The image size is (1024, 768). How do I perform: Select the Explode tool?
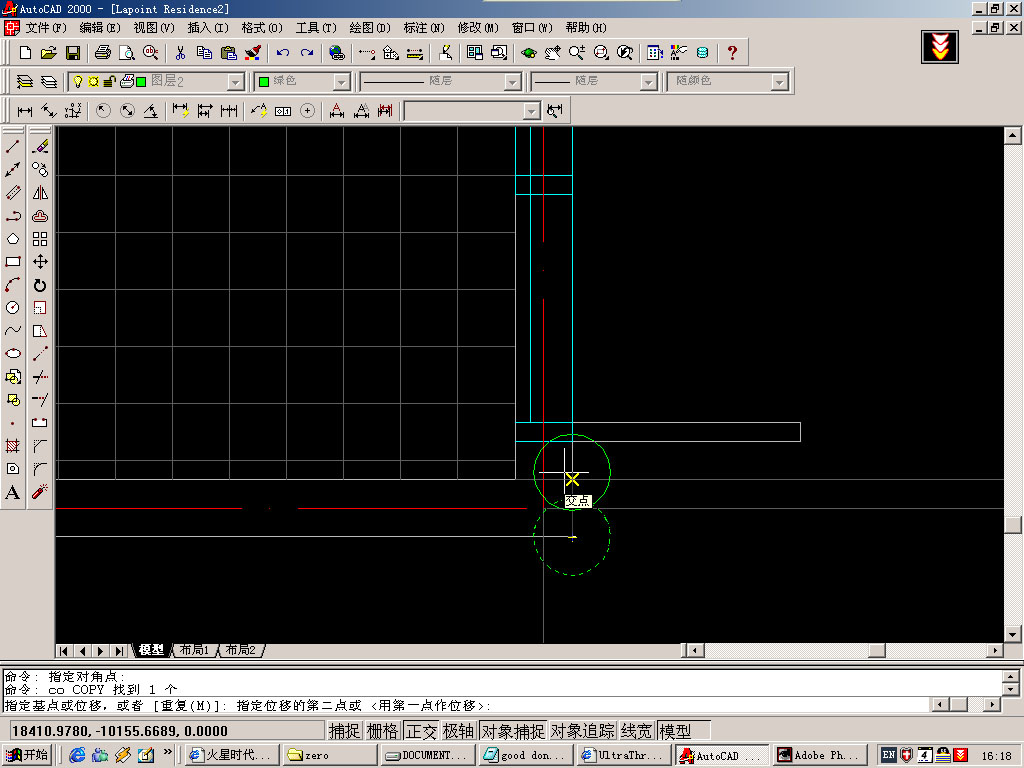(40, 492)
